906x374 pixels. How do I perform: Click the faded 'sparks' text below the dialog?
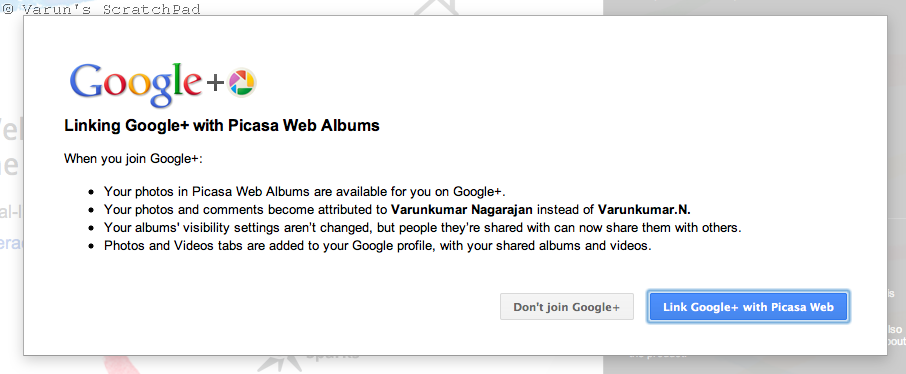(x=332, y=356)
